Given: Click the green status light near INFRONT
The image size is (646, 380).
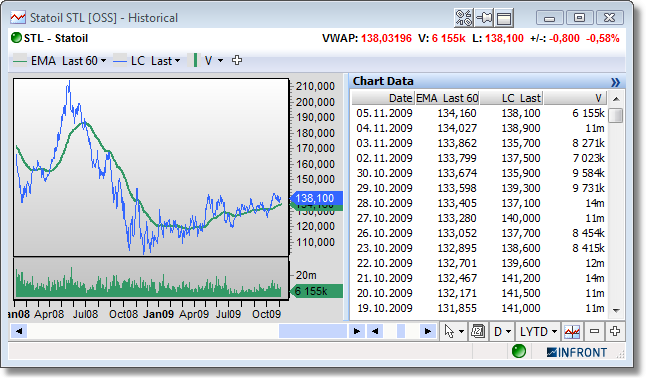Looking at the screenshot, I should click(x=519, y=352).
